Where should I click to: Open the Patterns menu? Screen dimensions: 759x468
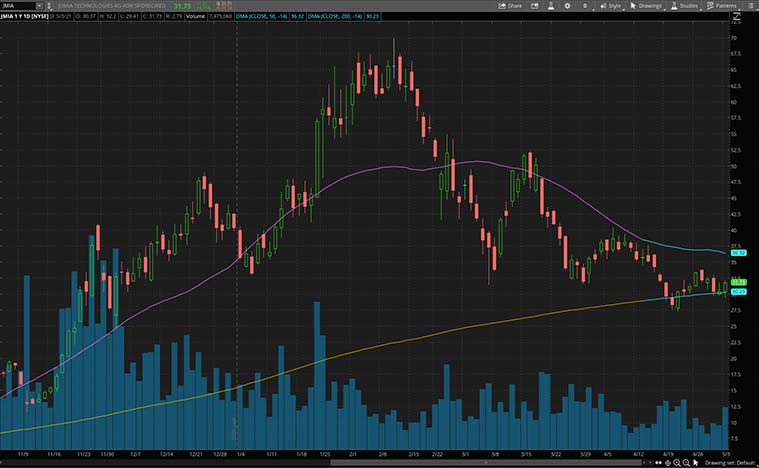click(x=722, y=6)
